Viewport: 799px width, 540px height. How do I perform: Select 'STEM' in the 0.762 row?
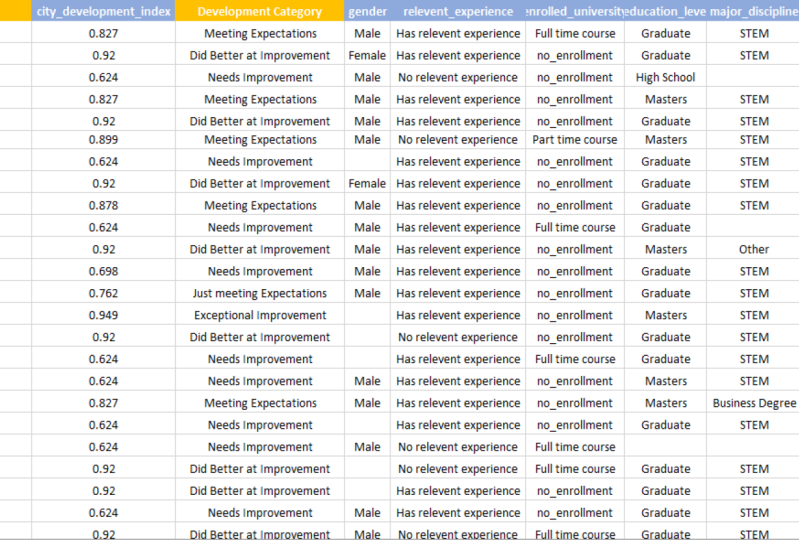[x=753, y=293]
